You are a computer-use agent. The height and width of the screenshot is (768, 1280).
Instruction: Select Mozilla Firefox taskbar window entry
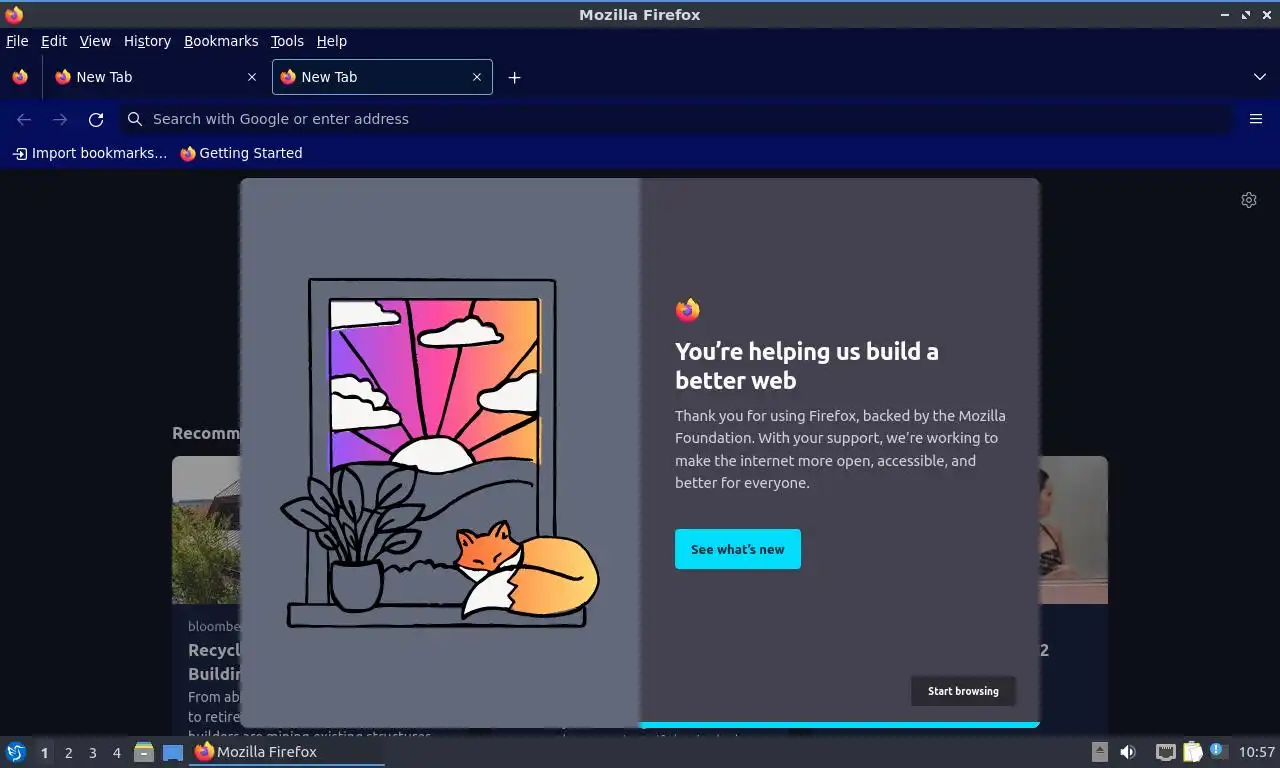[287, 752]
